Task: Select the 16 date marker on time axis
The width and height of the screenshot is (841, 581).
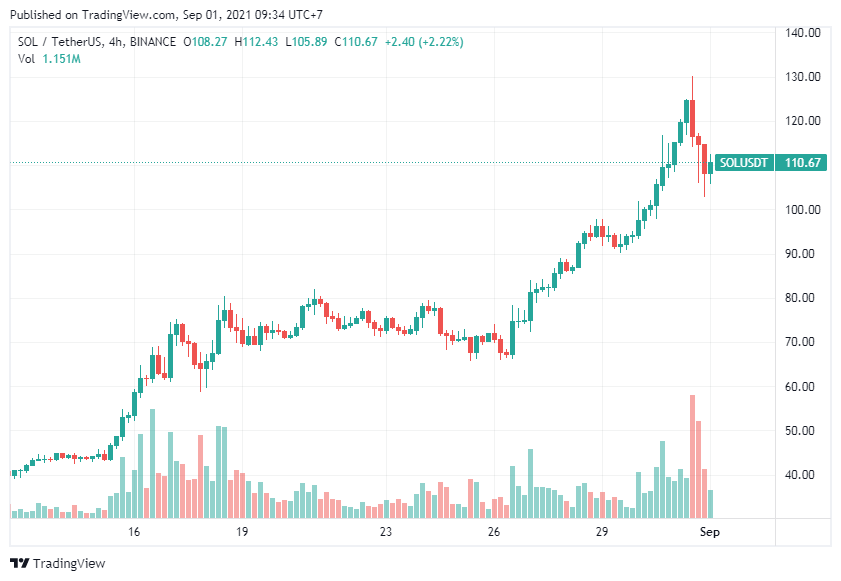Action: click(135, 533)
